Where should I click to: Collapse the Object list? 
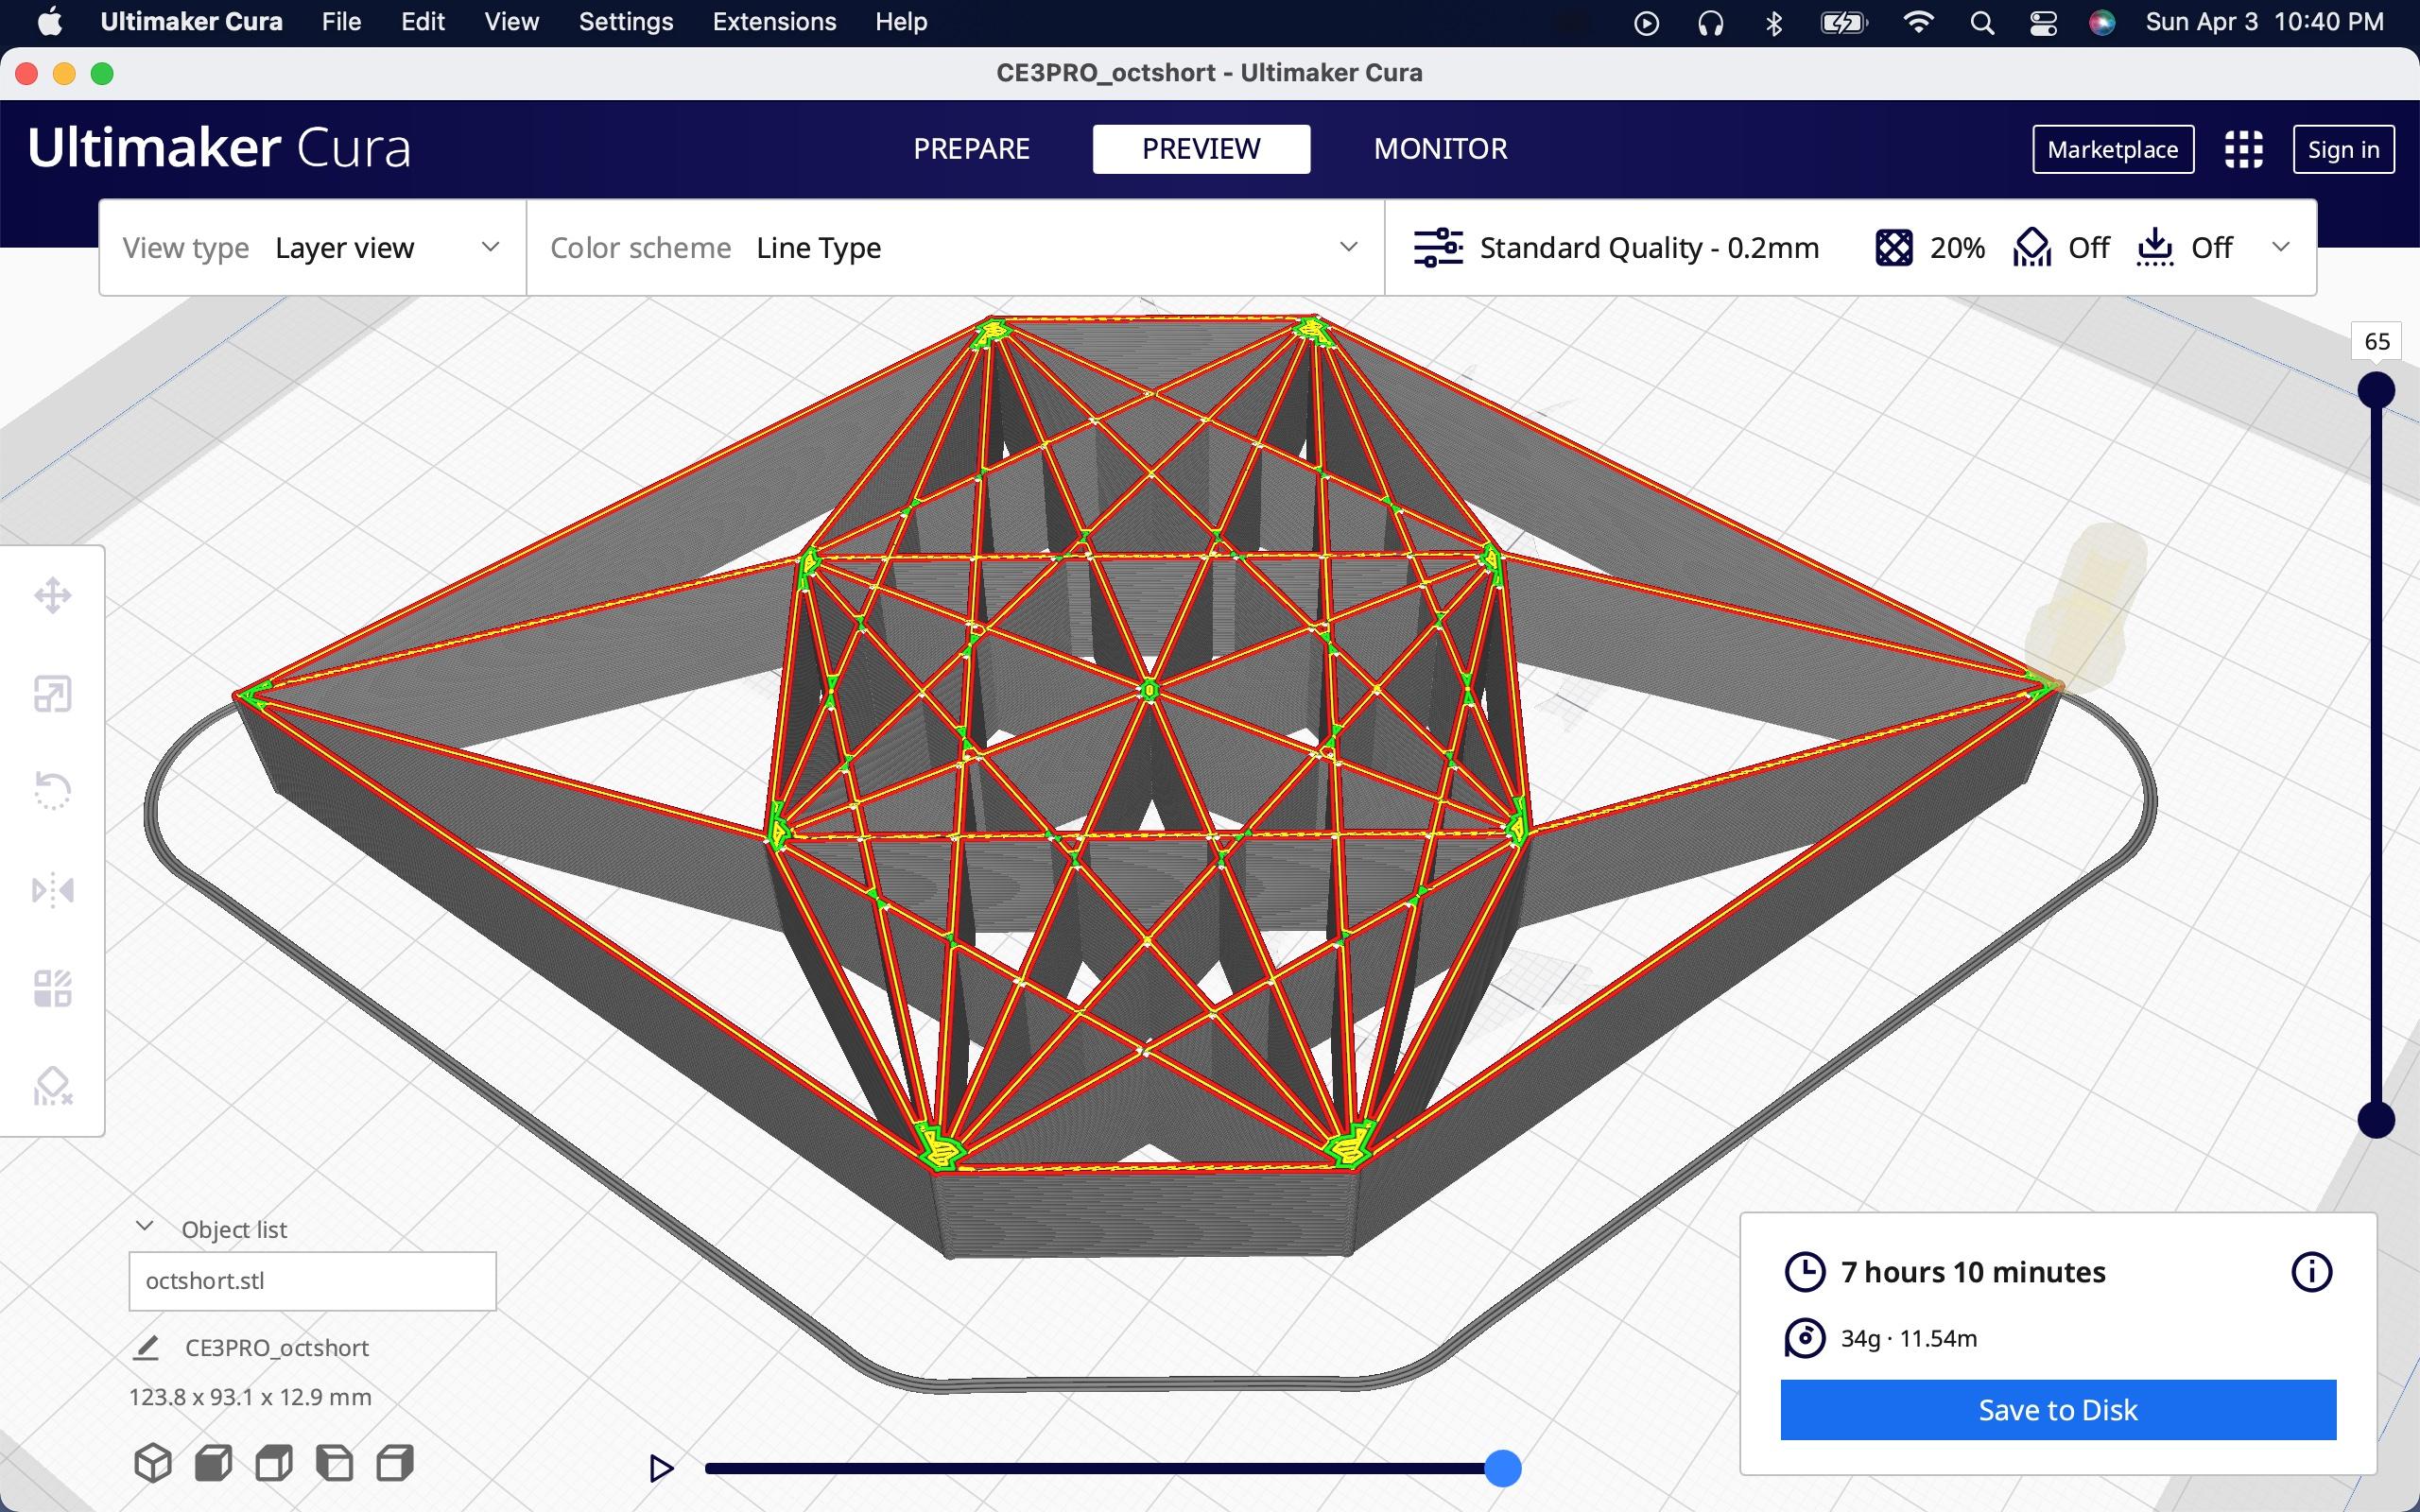point(145,1227)
